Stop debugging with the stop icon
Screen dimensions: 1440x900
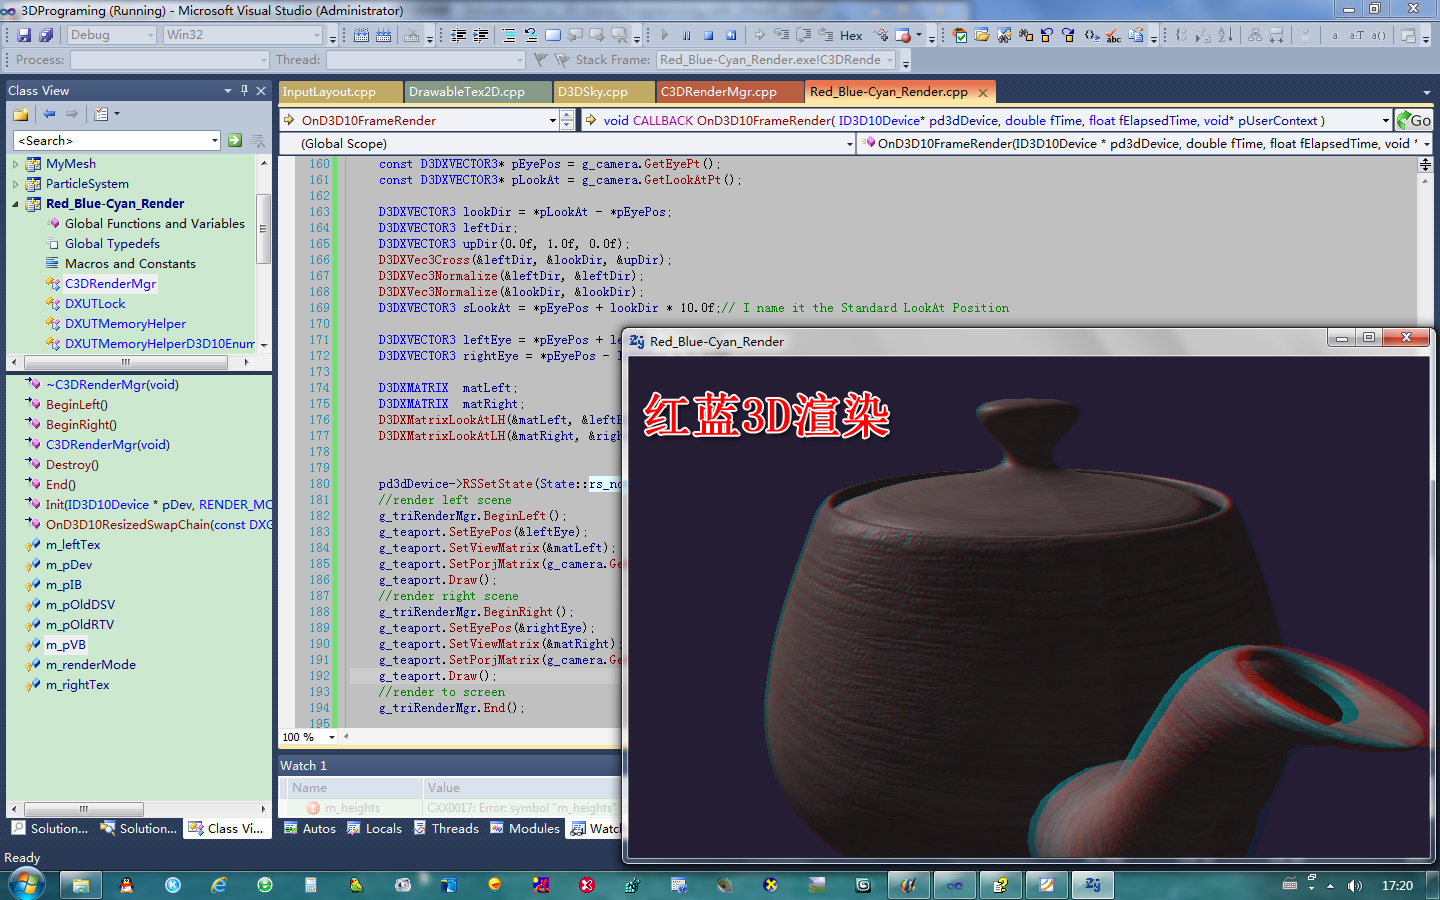click(708, 35)
